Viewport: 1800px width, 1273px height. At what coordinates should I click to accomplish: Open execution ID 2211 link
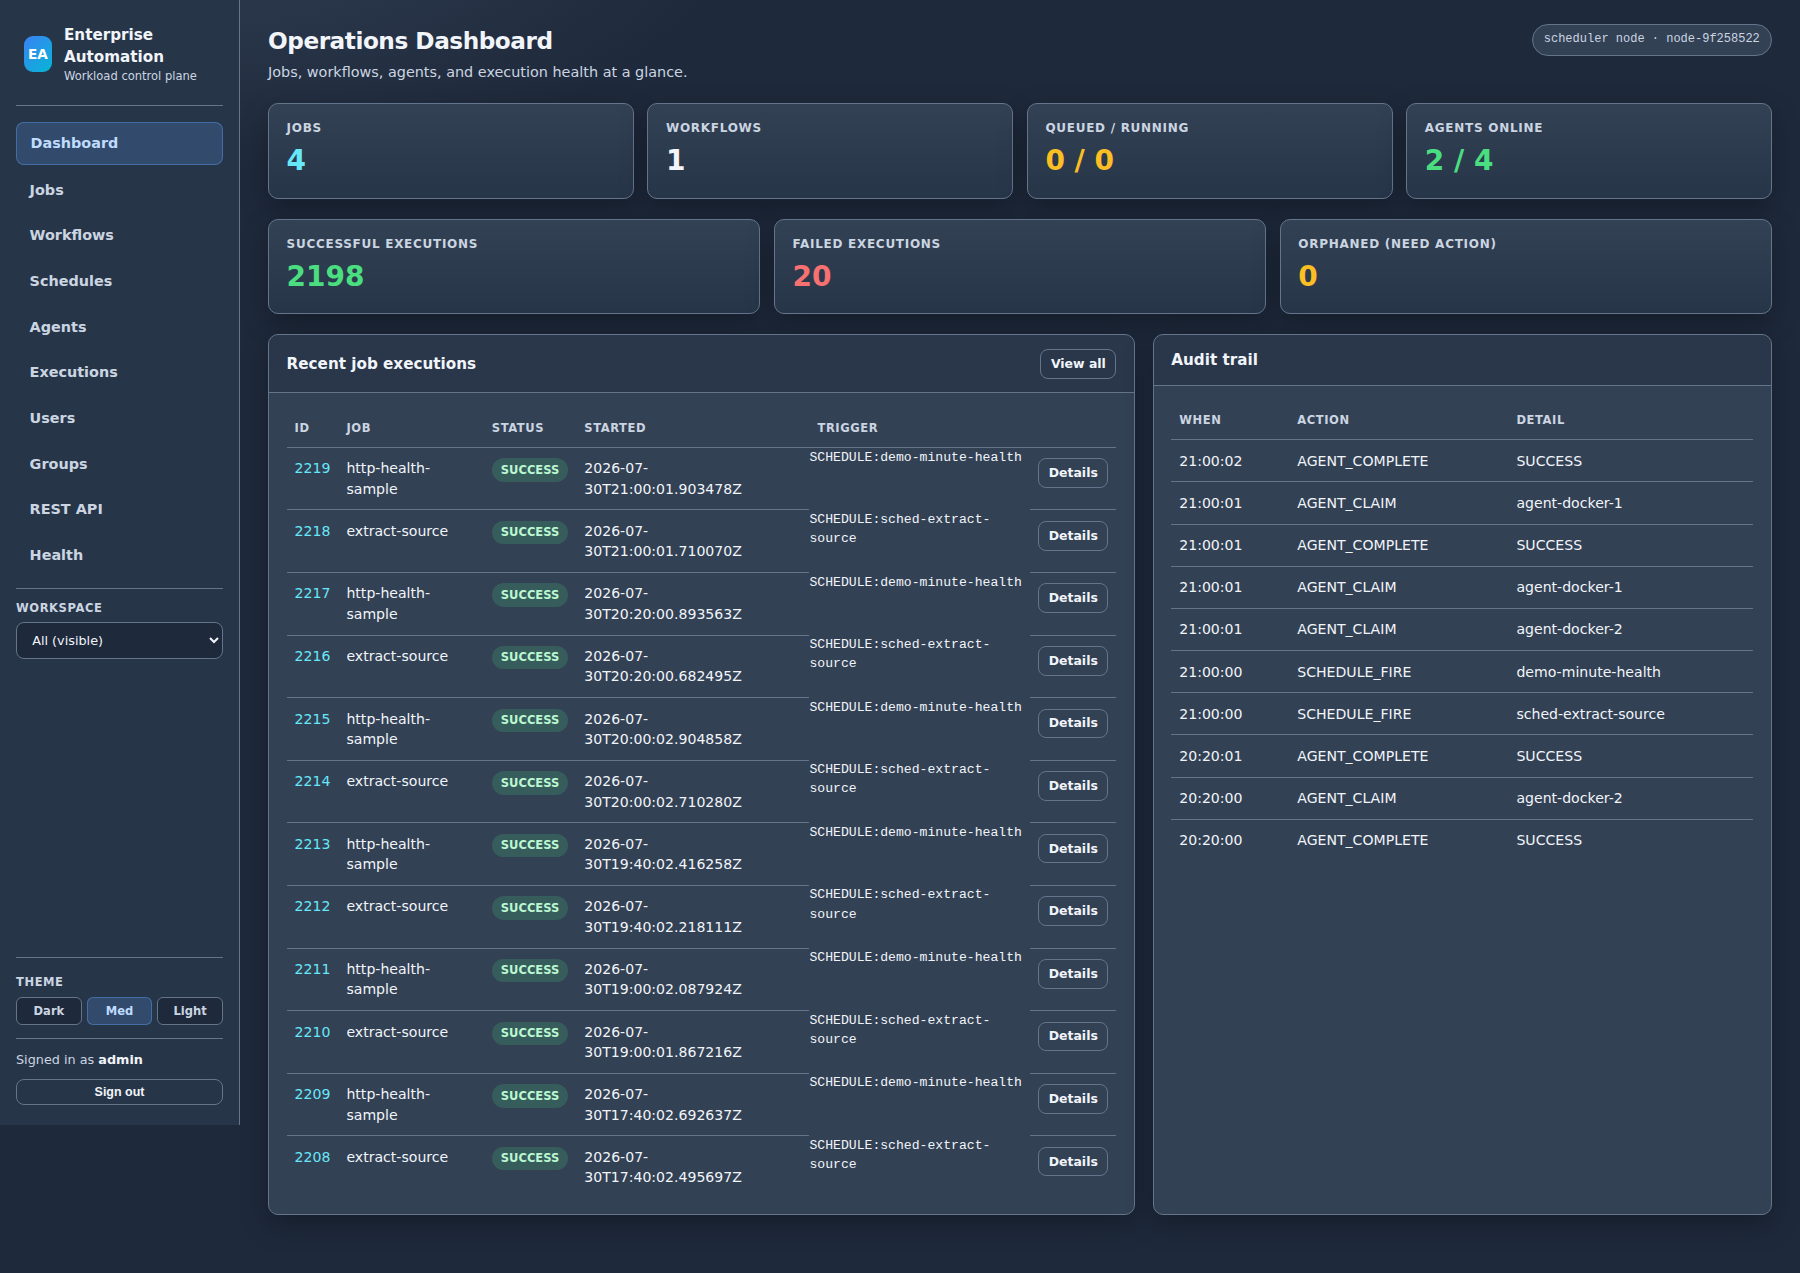(x=312, y=969)
